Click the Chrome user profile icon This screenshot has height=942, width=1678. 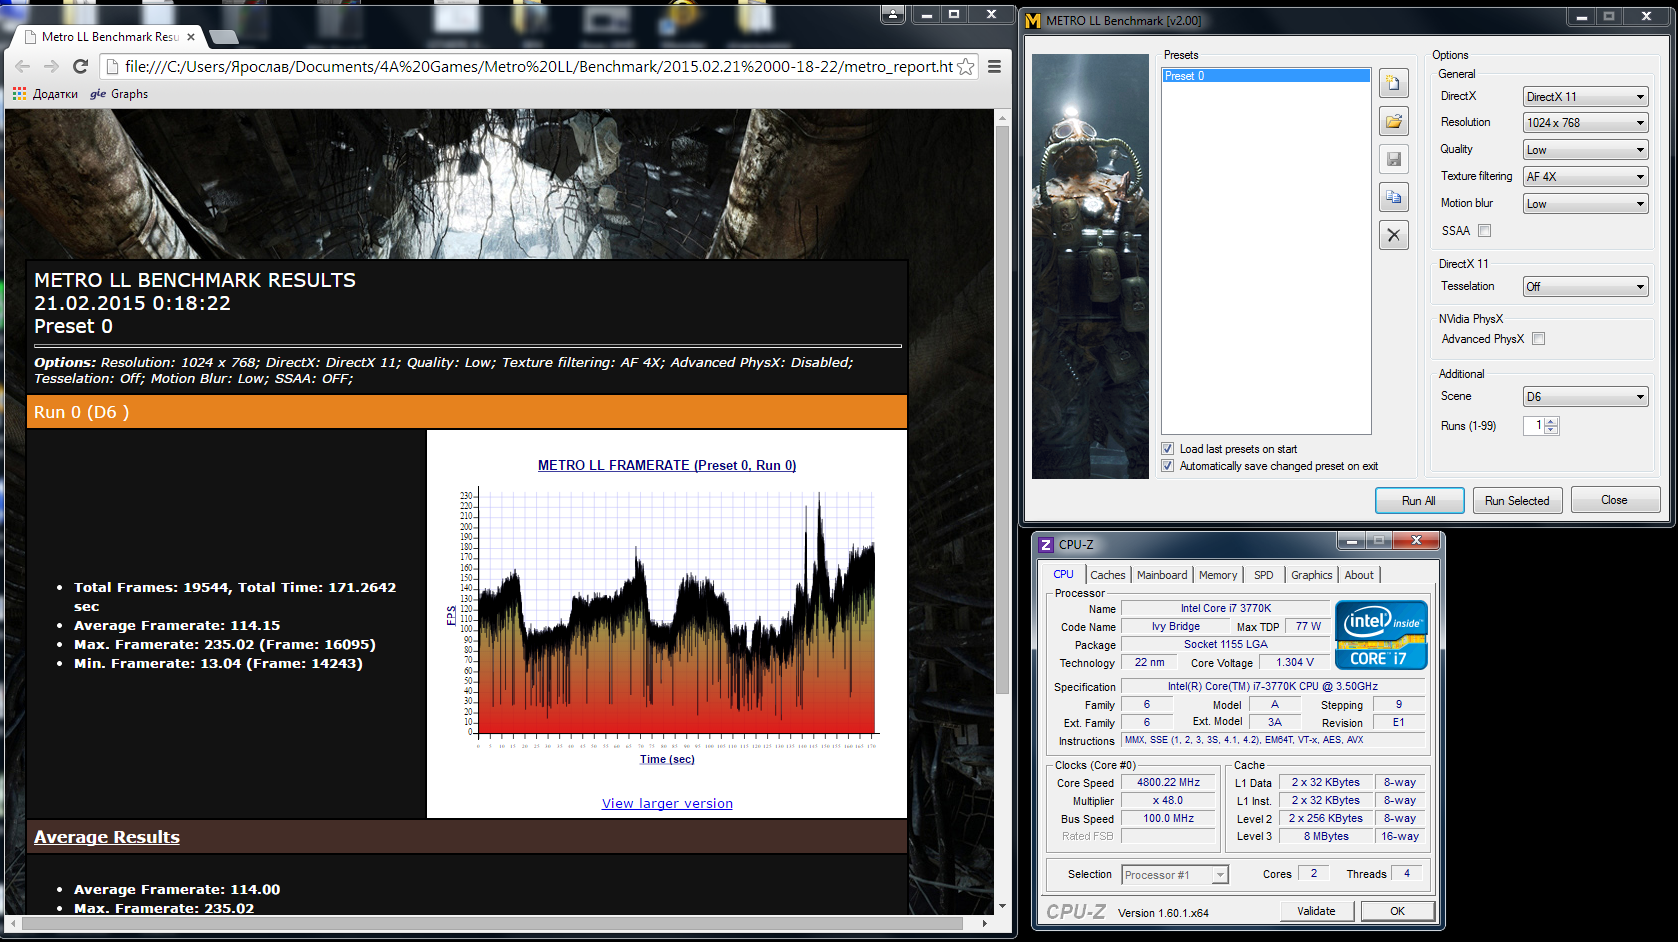point(893,14)
